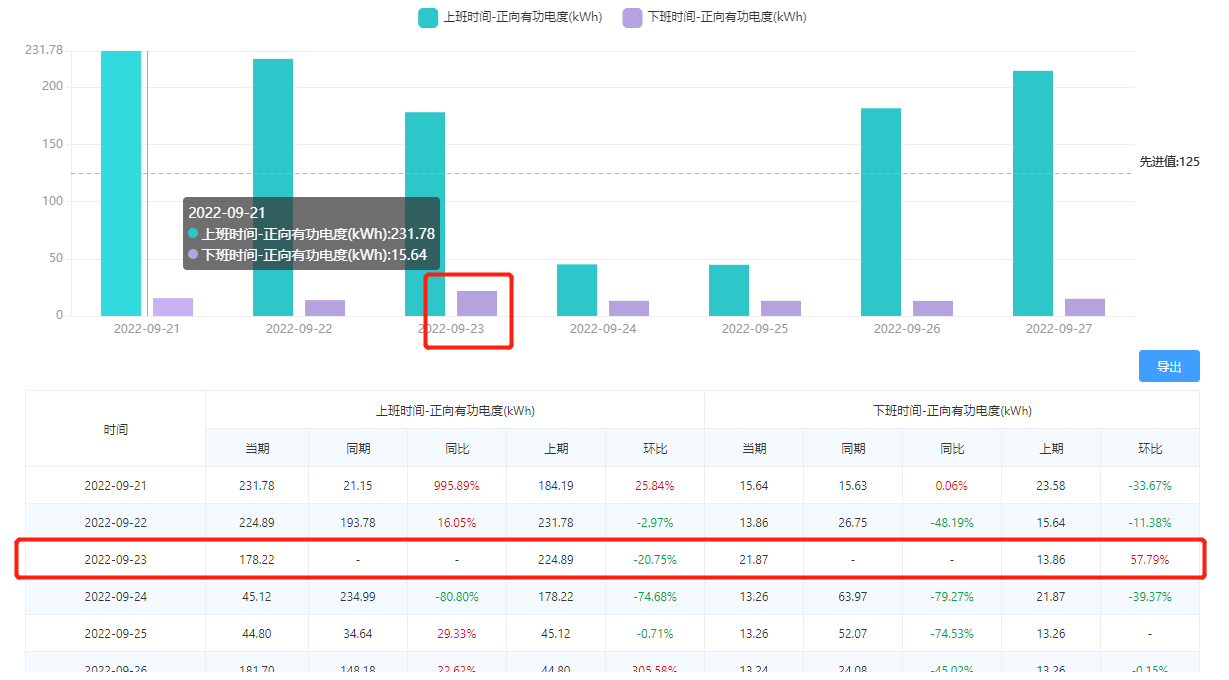
Task: Click the 2022-09-21 date cell in table
Action: [115, 486]
